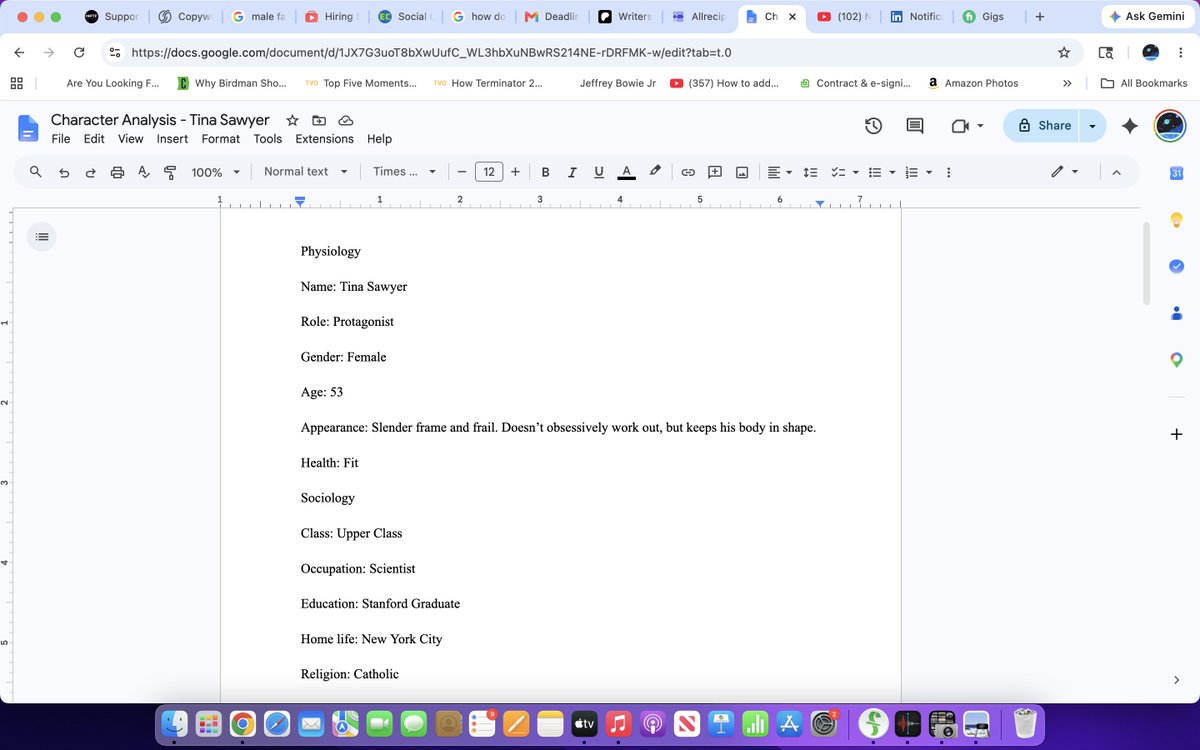Get add-ons with plus icon

tap(1176, 434)
